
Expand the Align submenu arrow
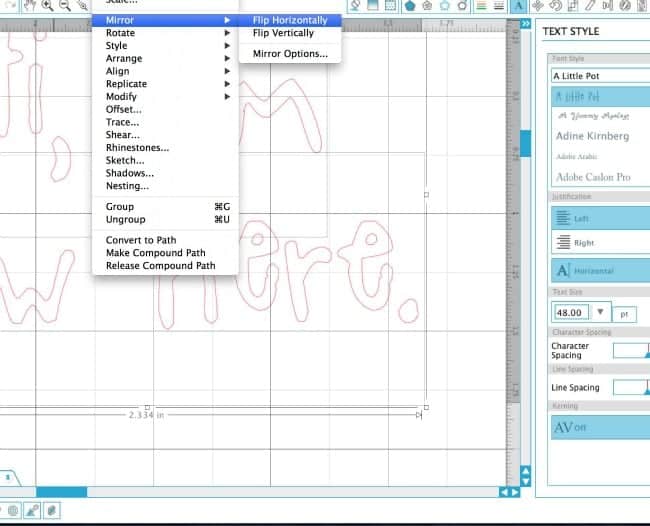pos(227,71)
